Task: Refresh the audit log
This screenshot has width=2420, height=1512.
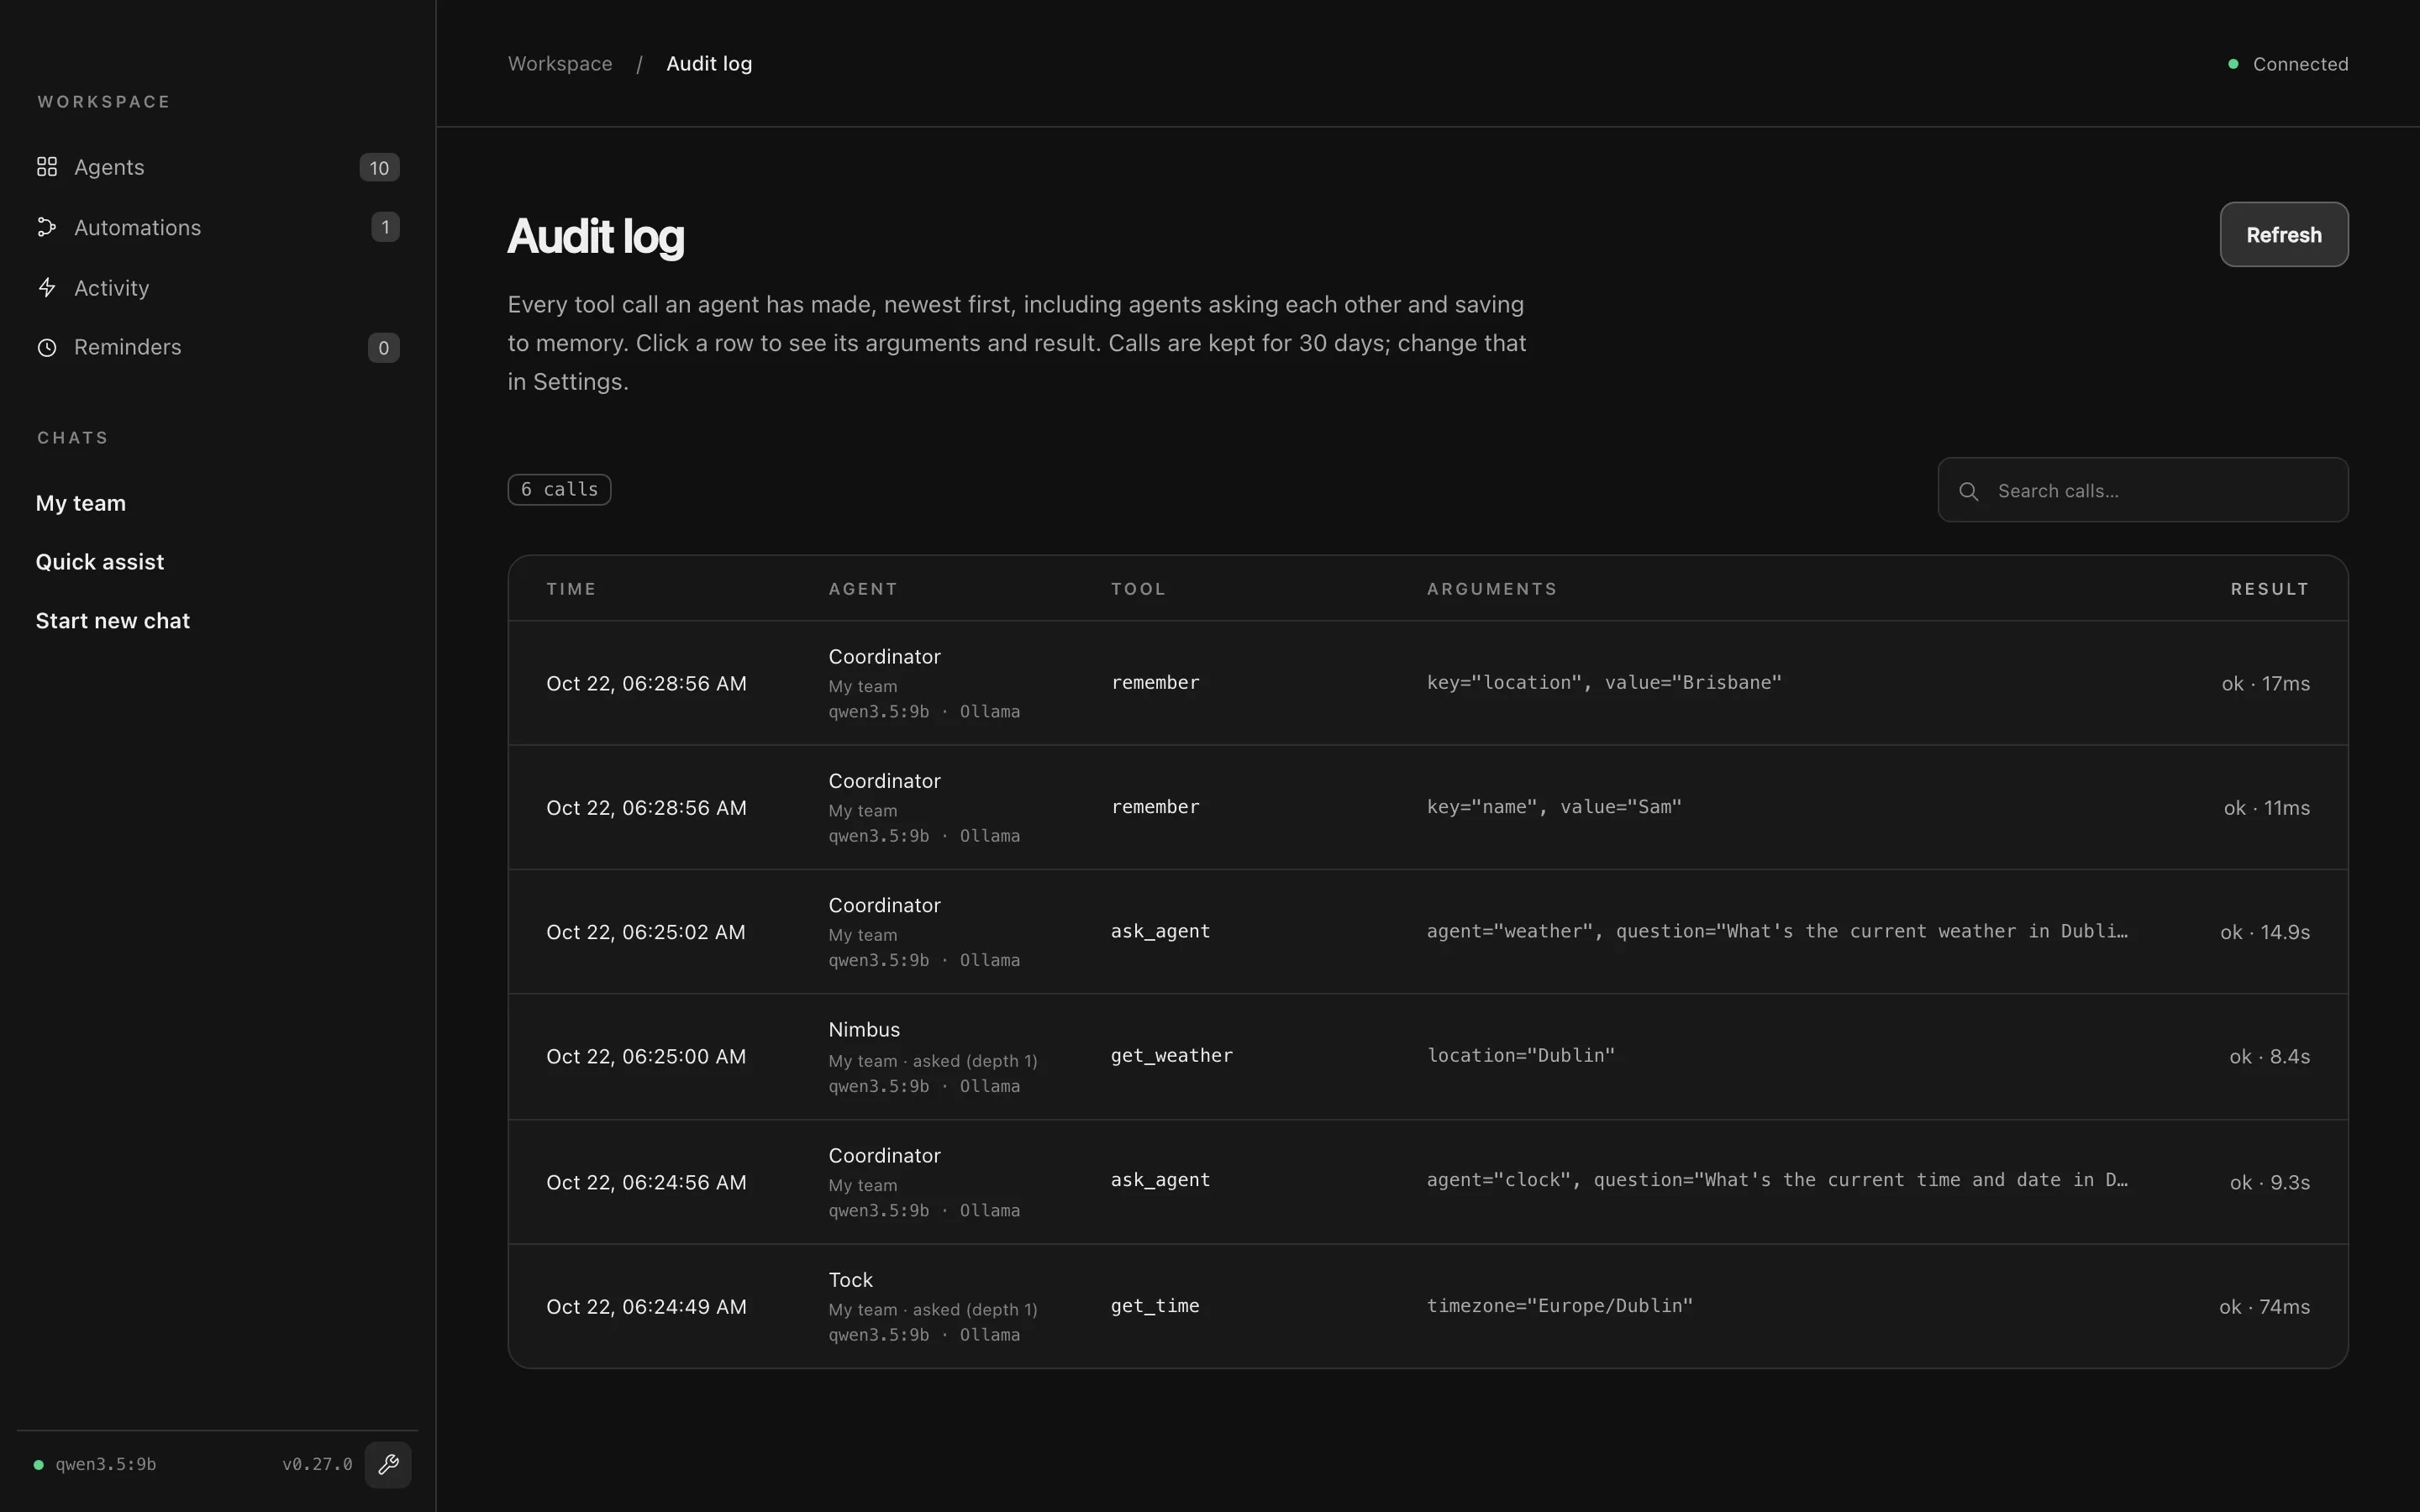Action: pos(2284,235)
